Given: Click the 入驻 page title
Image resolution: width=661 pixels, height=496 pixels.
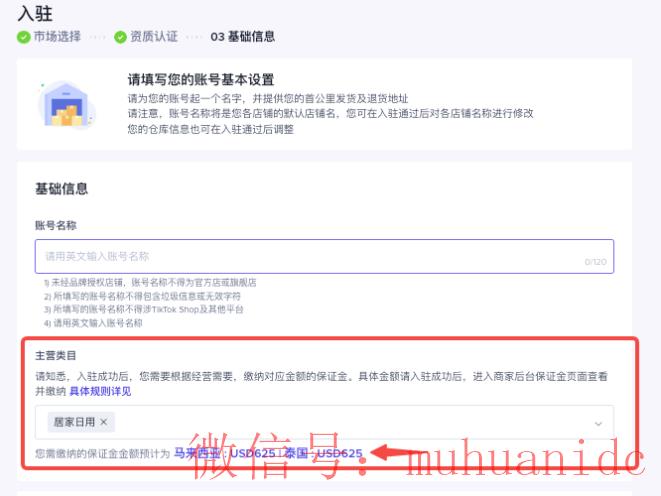Looking at the screenshot, I should point(35,13).
